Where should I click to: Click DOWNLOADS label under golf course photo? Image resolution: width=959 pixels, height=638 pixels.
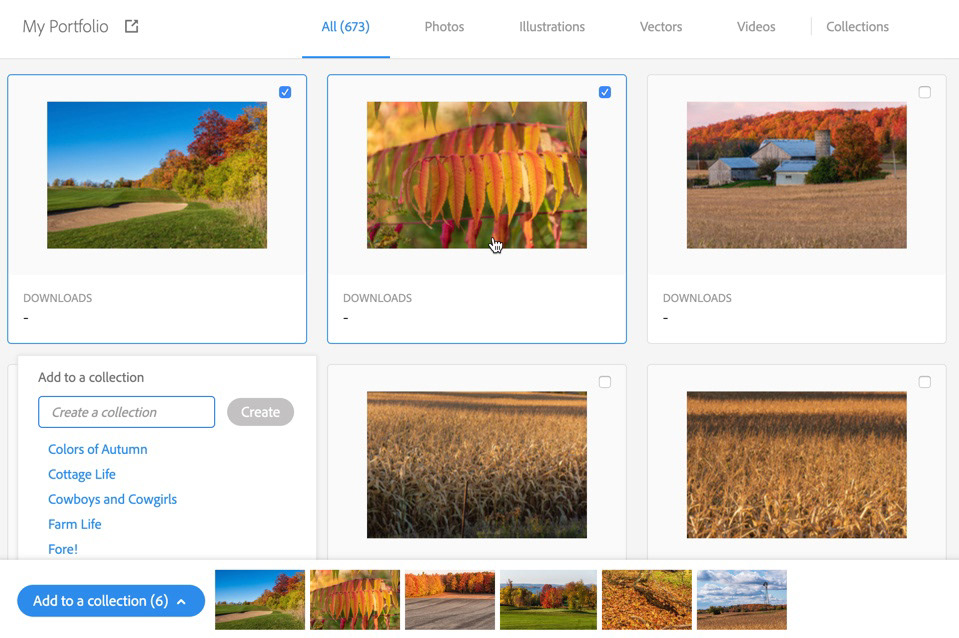pos(57,299)
